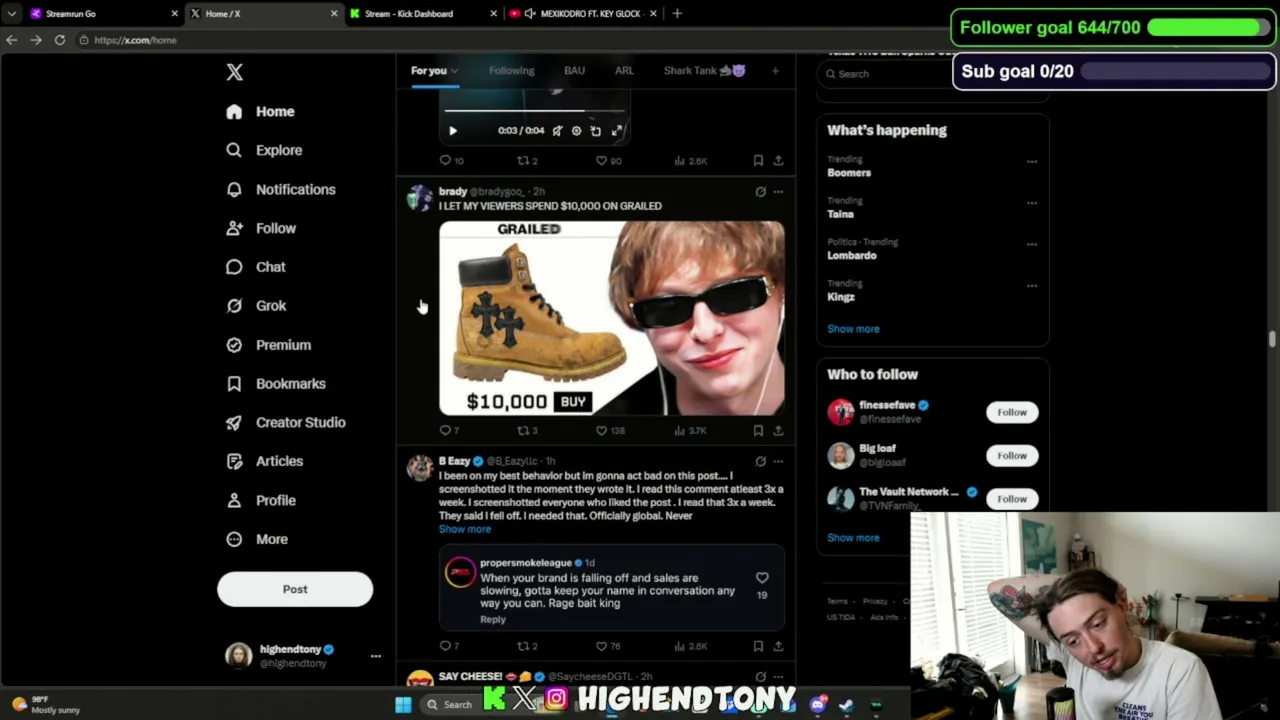
Task: Launch Grok from the sidebar
Action: tap(256, 306)
